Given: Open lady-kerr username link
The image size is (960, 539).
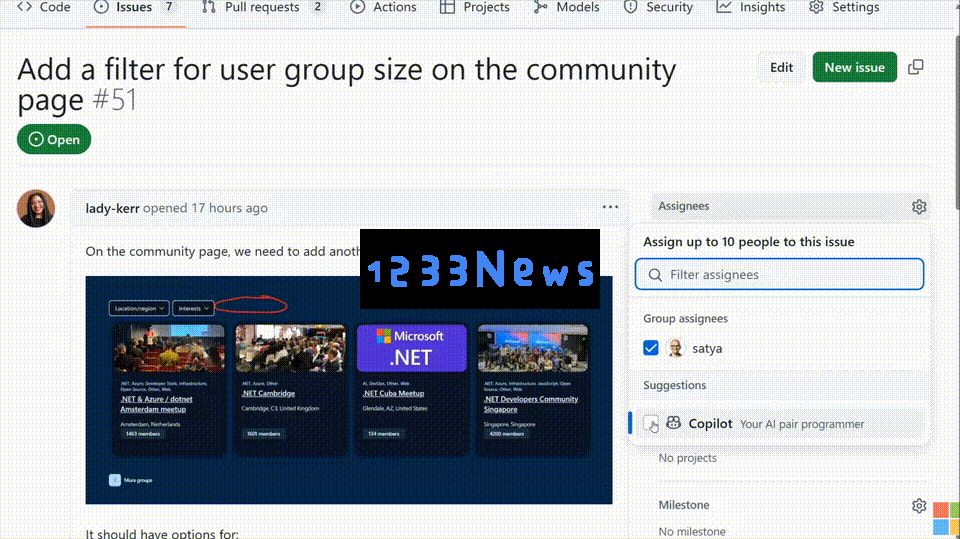Looking at the screenshot, I should (113, 208).
